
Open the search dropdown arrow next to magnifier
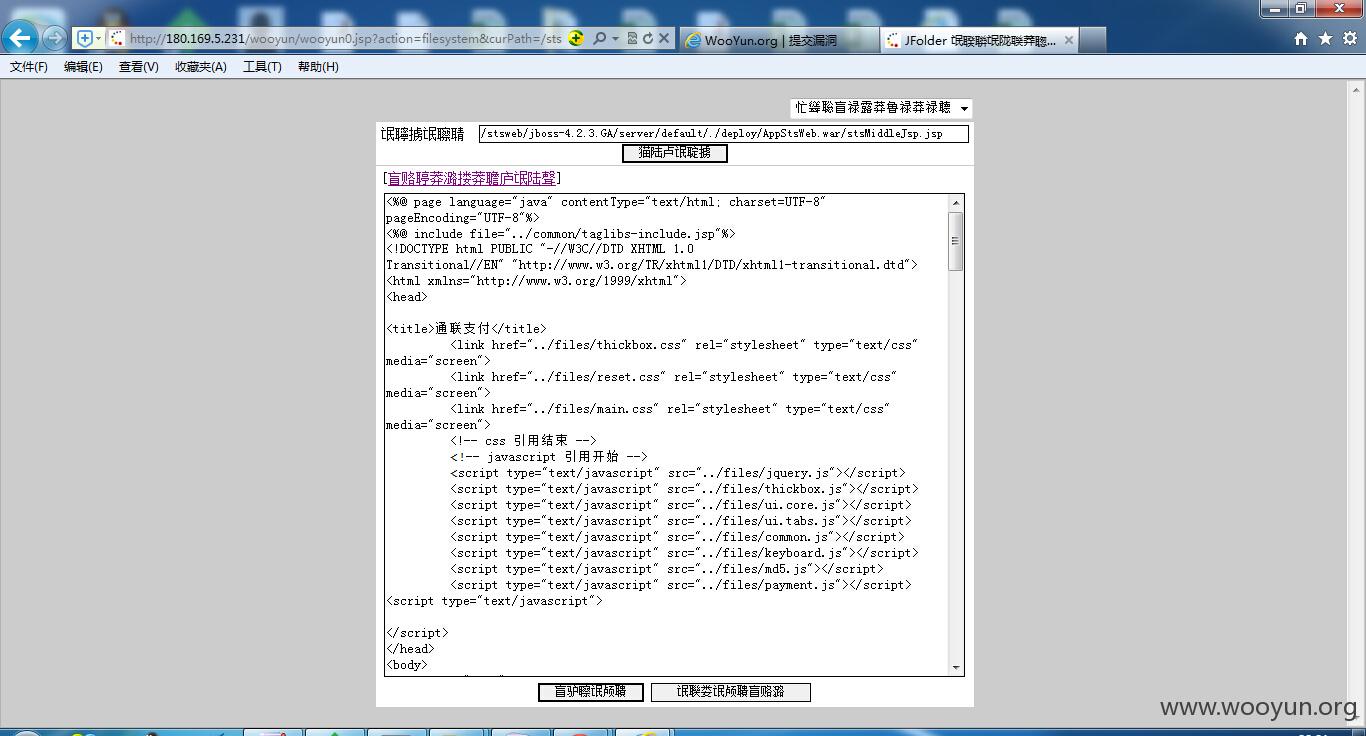(x=615, y=39)
